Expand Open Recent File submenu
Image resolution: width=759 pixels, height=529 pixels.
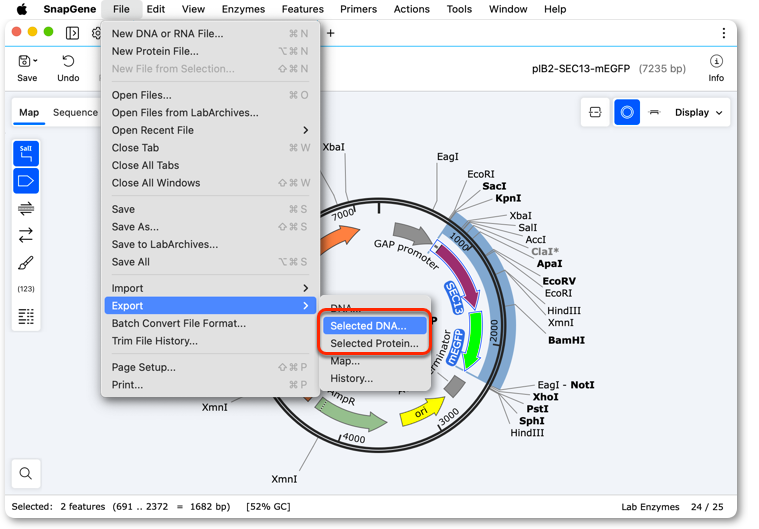pyautogui.click(x=210, y=130)
